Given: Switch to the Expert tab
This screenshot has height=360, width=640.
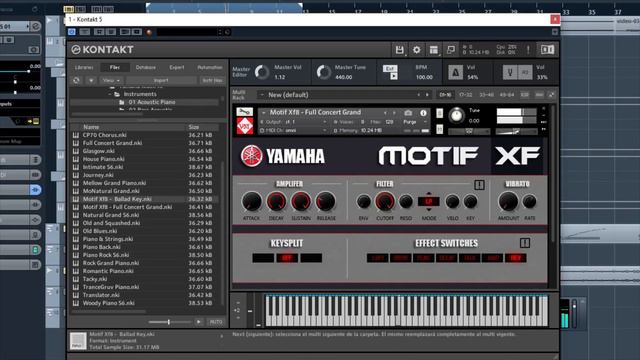Looking at the screenshot, I should (177, 67).
